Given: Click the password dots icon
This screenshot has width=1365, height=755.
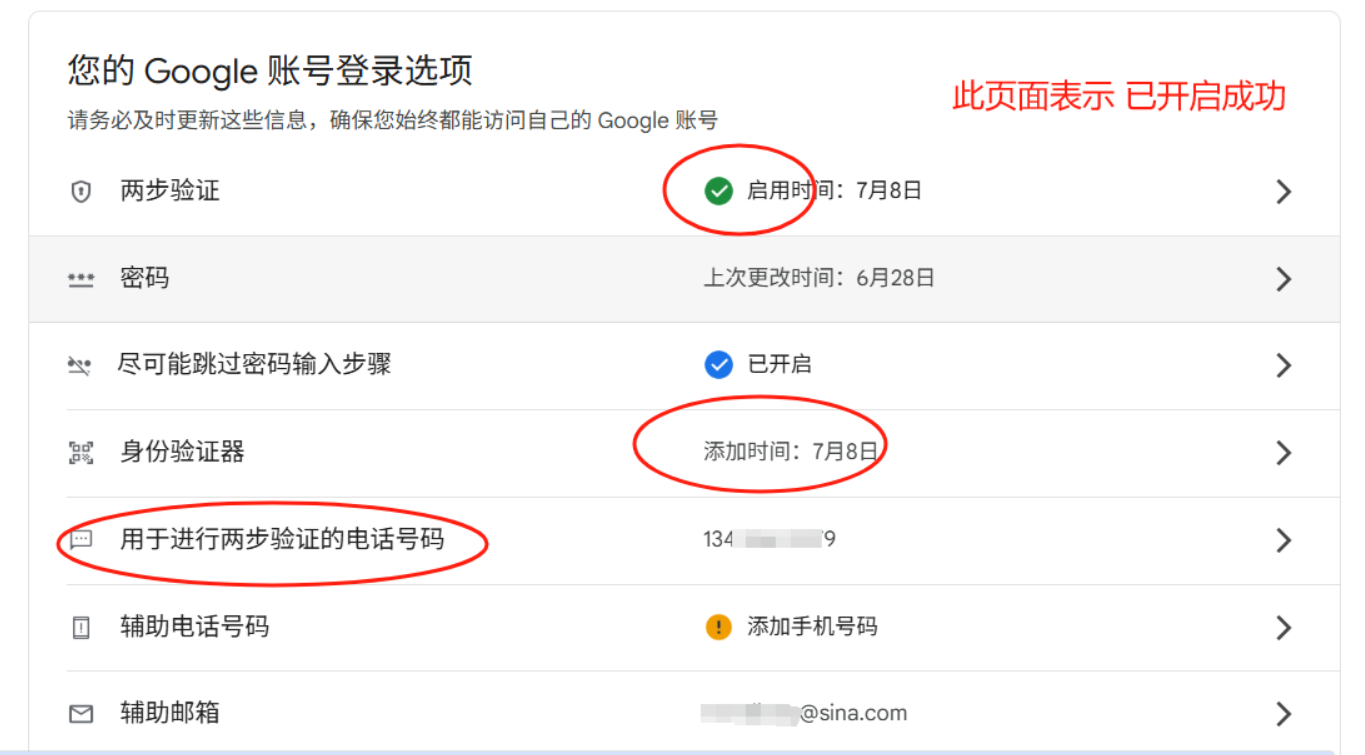Looking at the screenshot, I should (x=80, y=279).
